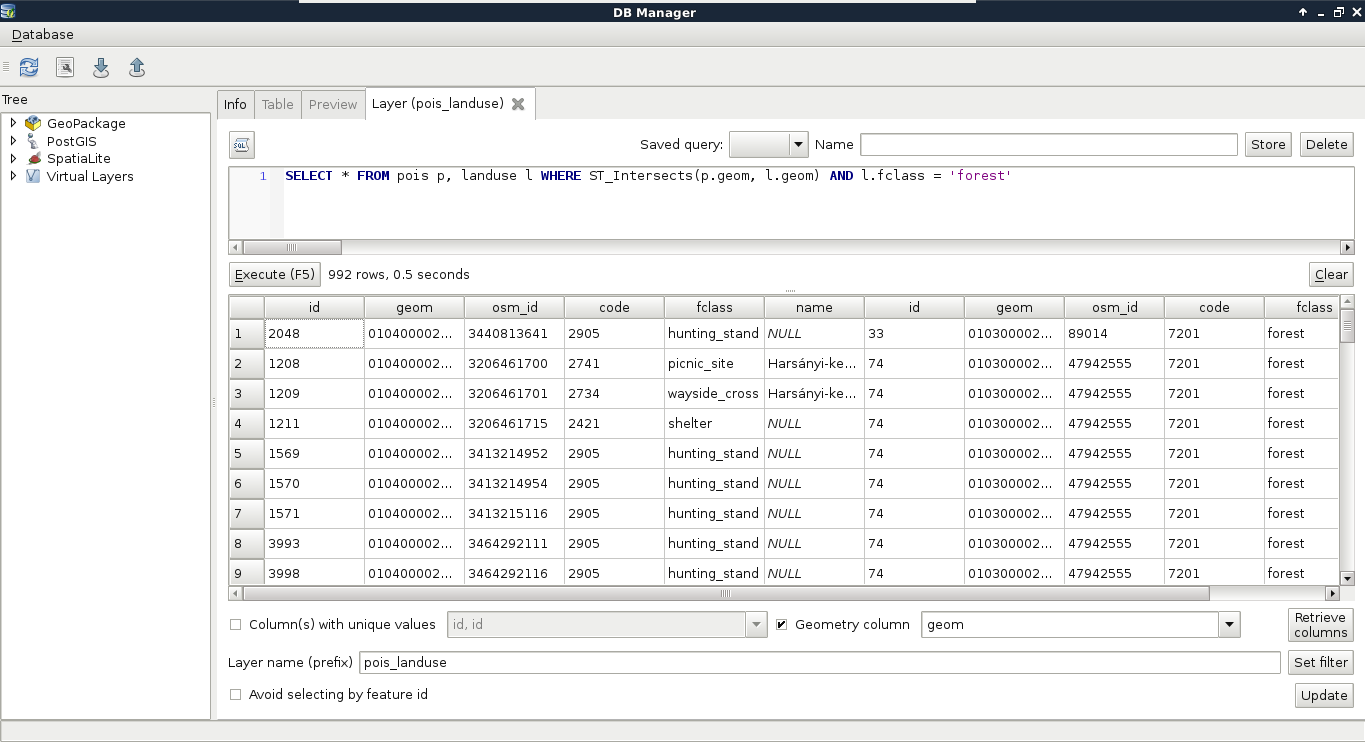1365x742 pixels.
Task: Uncheck the Geometry column checkbox
Action: click(782, 625)
